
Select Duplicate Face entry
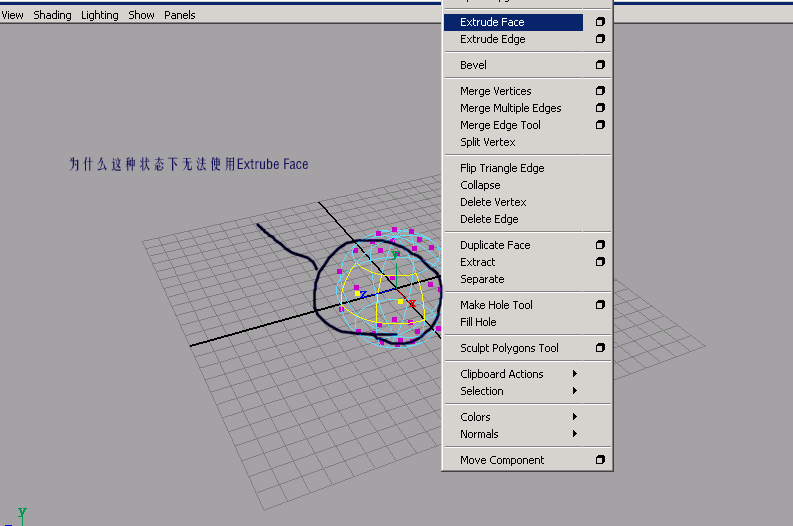pos(513,245)
